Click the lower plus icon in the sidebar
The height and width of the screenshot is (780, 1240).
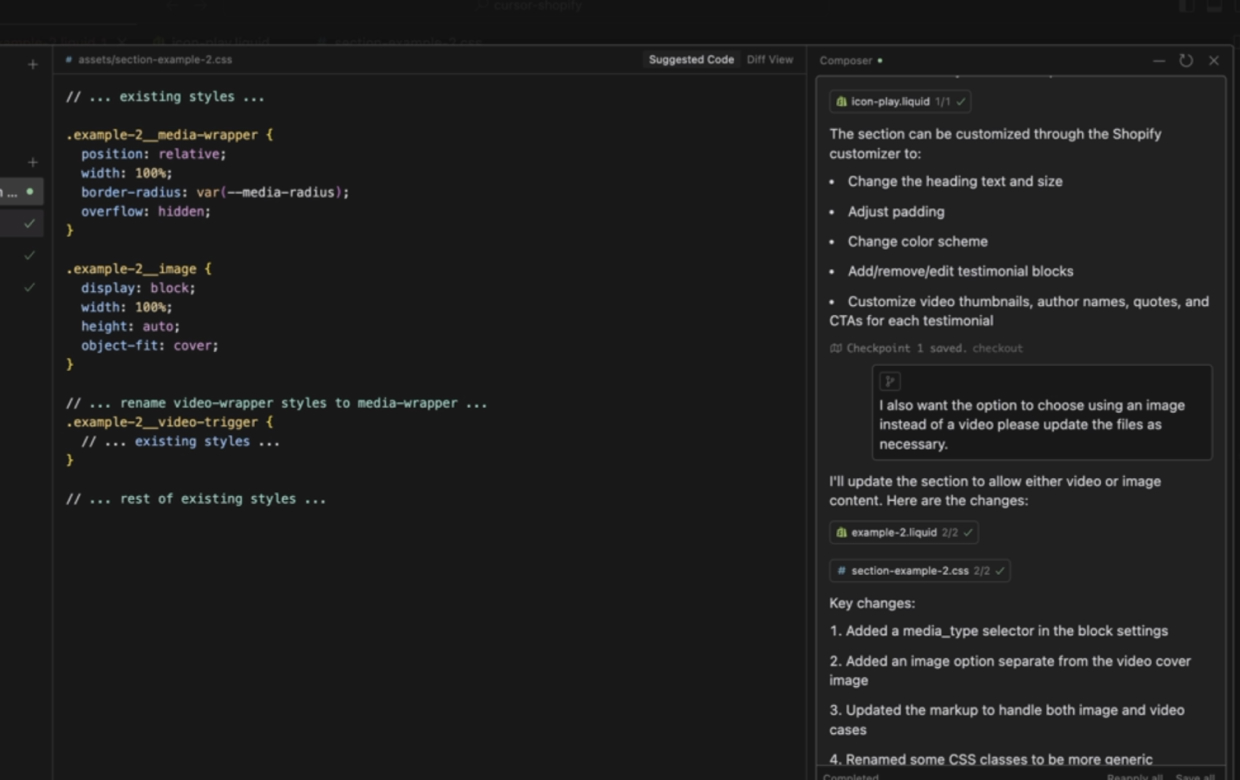[33, 161]
